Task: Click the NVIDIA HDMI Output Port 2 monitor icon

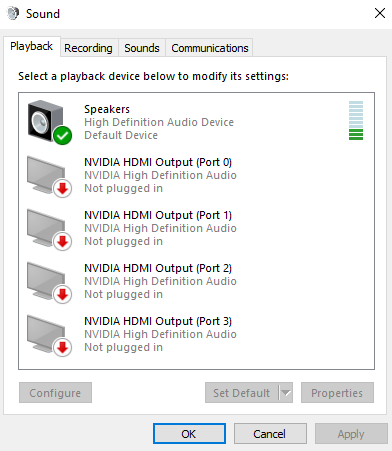Action: click(x=49, y=282)
